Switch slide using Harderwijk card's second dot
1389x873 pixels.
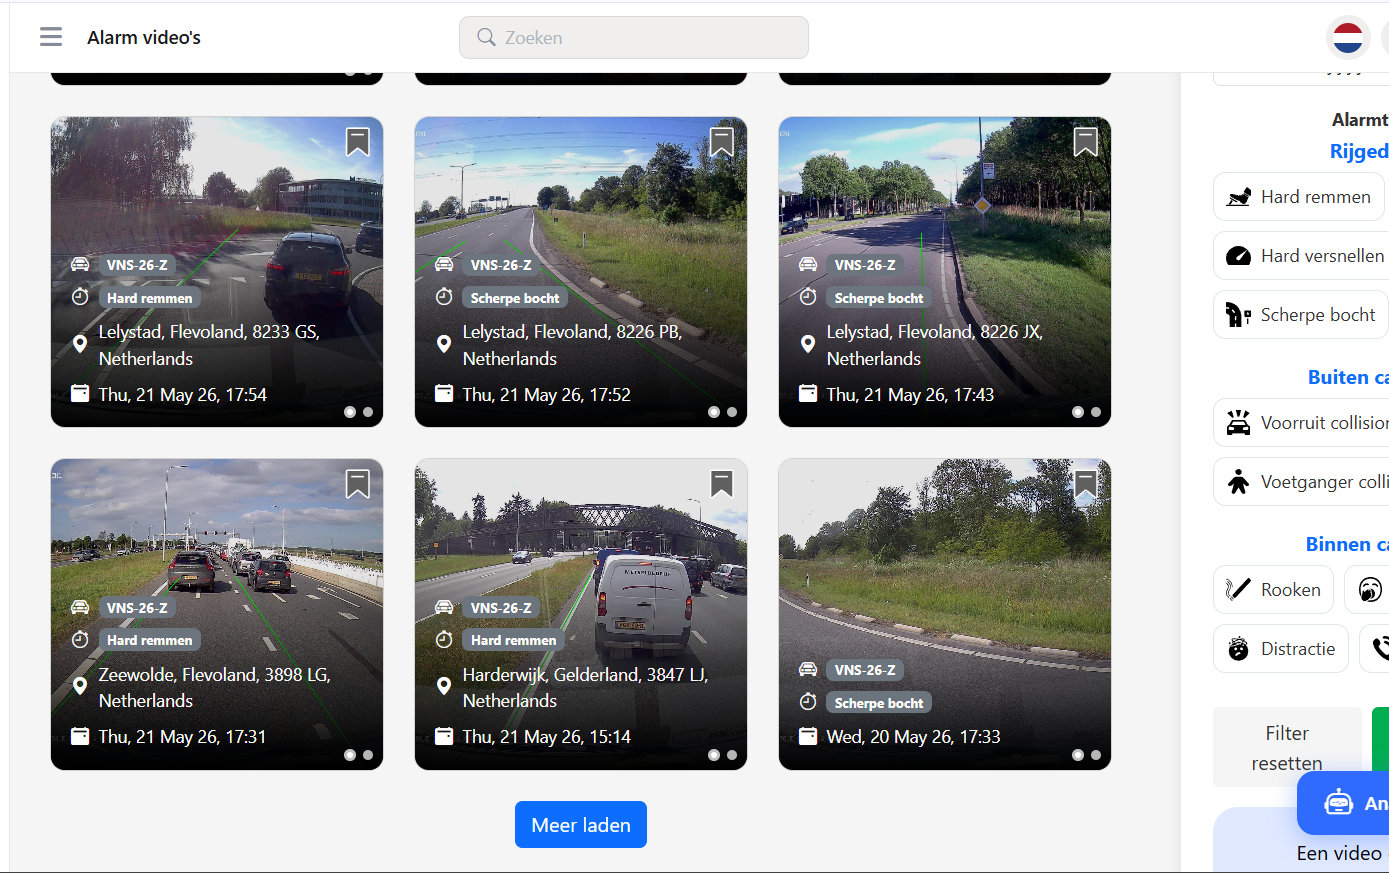pyautogui.click(x=732, y=755)
